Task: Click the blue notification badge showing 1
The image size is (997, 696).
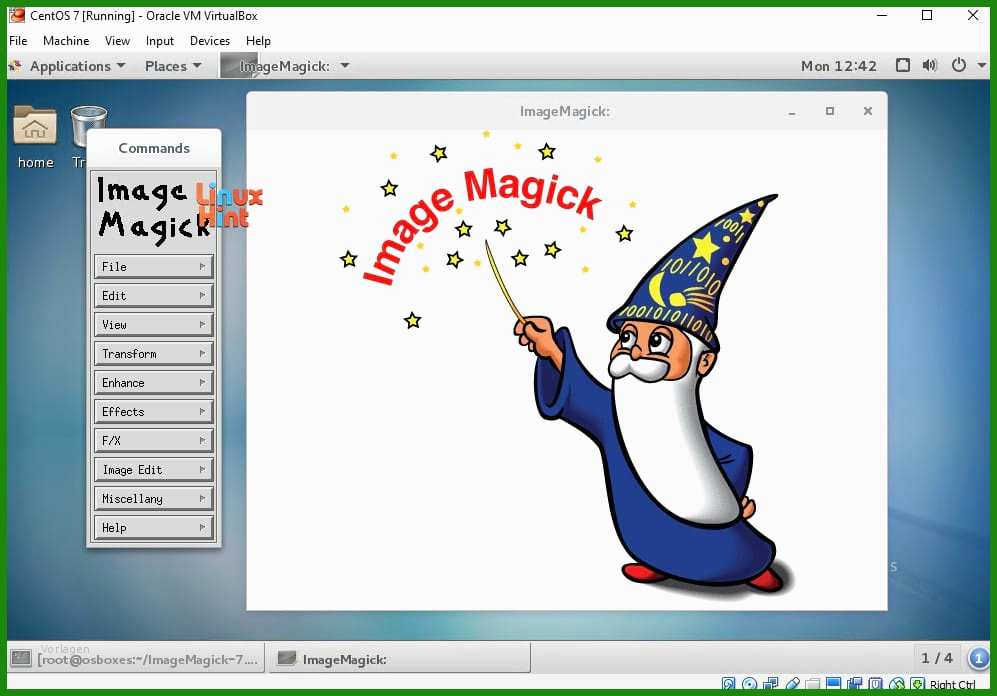Action: (x=976, y=658)
